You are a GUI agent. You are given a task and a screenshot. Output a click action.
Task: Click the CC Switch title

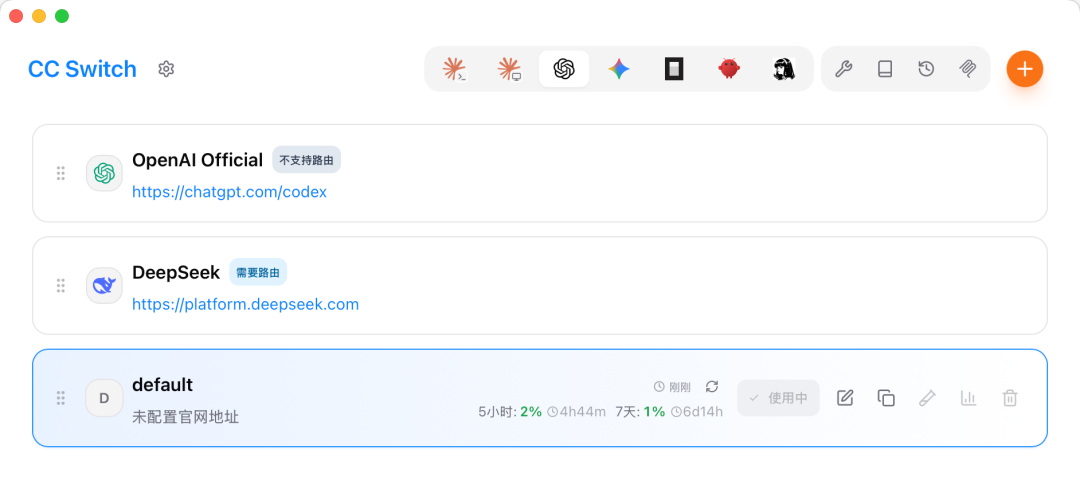[x=82, y=69]
